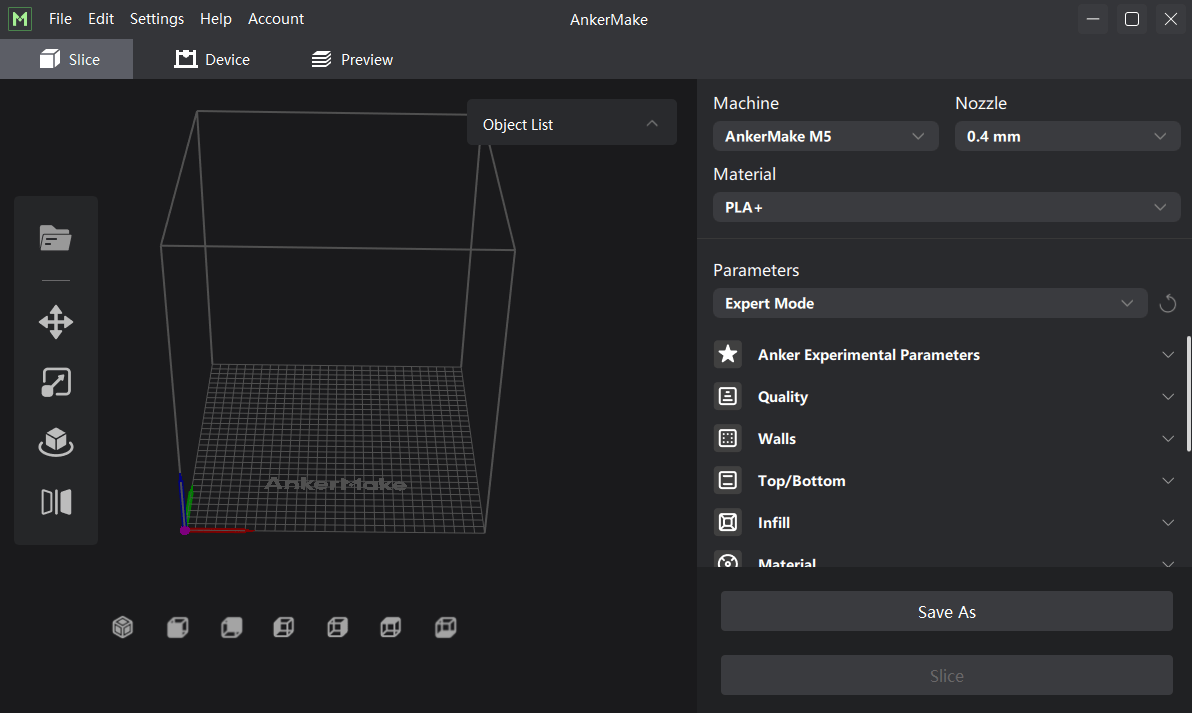Minimize the AnkerMake window
This screenshot has height=713, width=1192.
click(x=1093, y=19)
